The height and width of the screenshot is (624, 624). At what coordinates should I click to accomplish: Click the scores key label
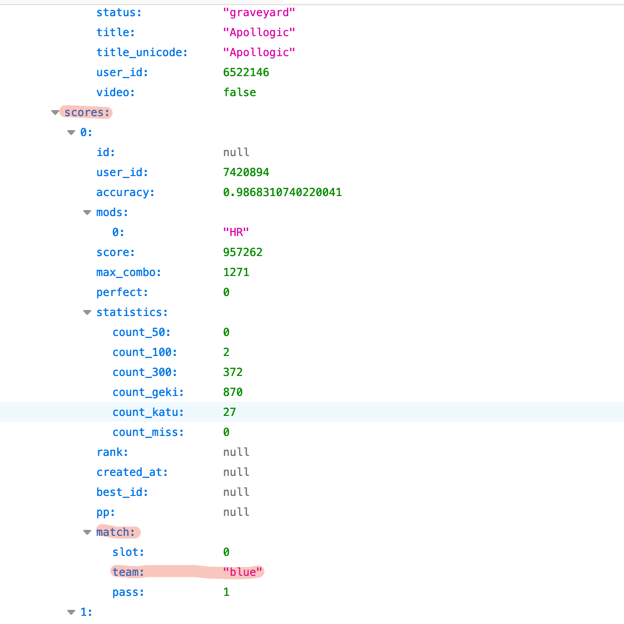[87, 113]
